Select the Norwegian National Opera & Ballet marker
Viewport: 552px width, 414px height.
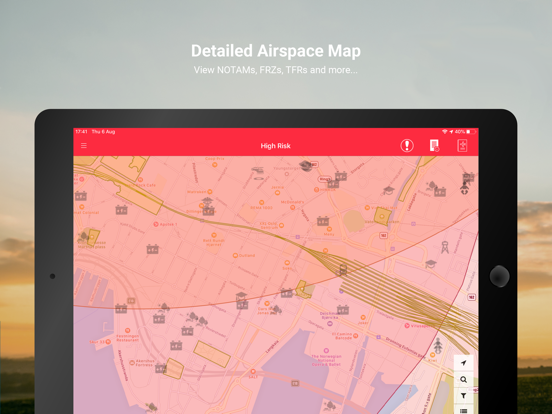point(326,351)
